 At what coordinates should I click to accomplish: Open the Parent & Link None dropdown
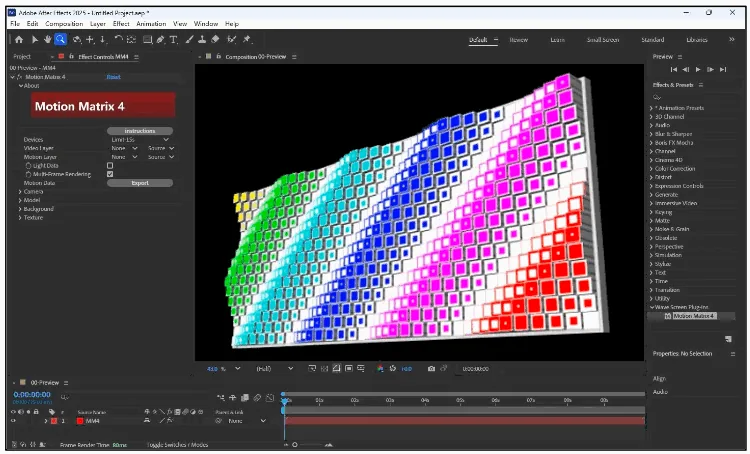point(246,421)
